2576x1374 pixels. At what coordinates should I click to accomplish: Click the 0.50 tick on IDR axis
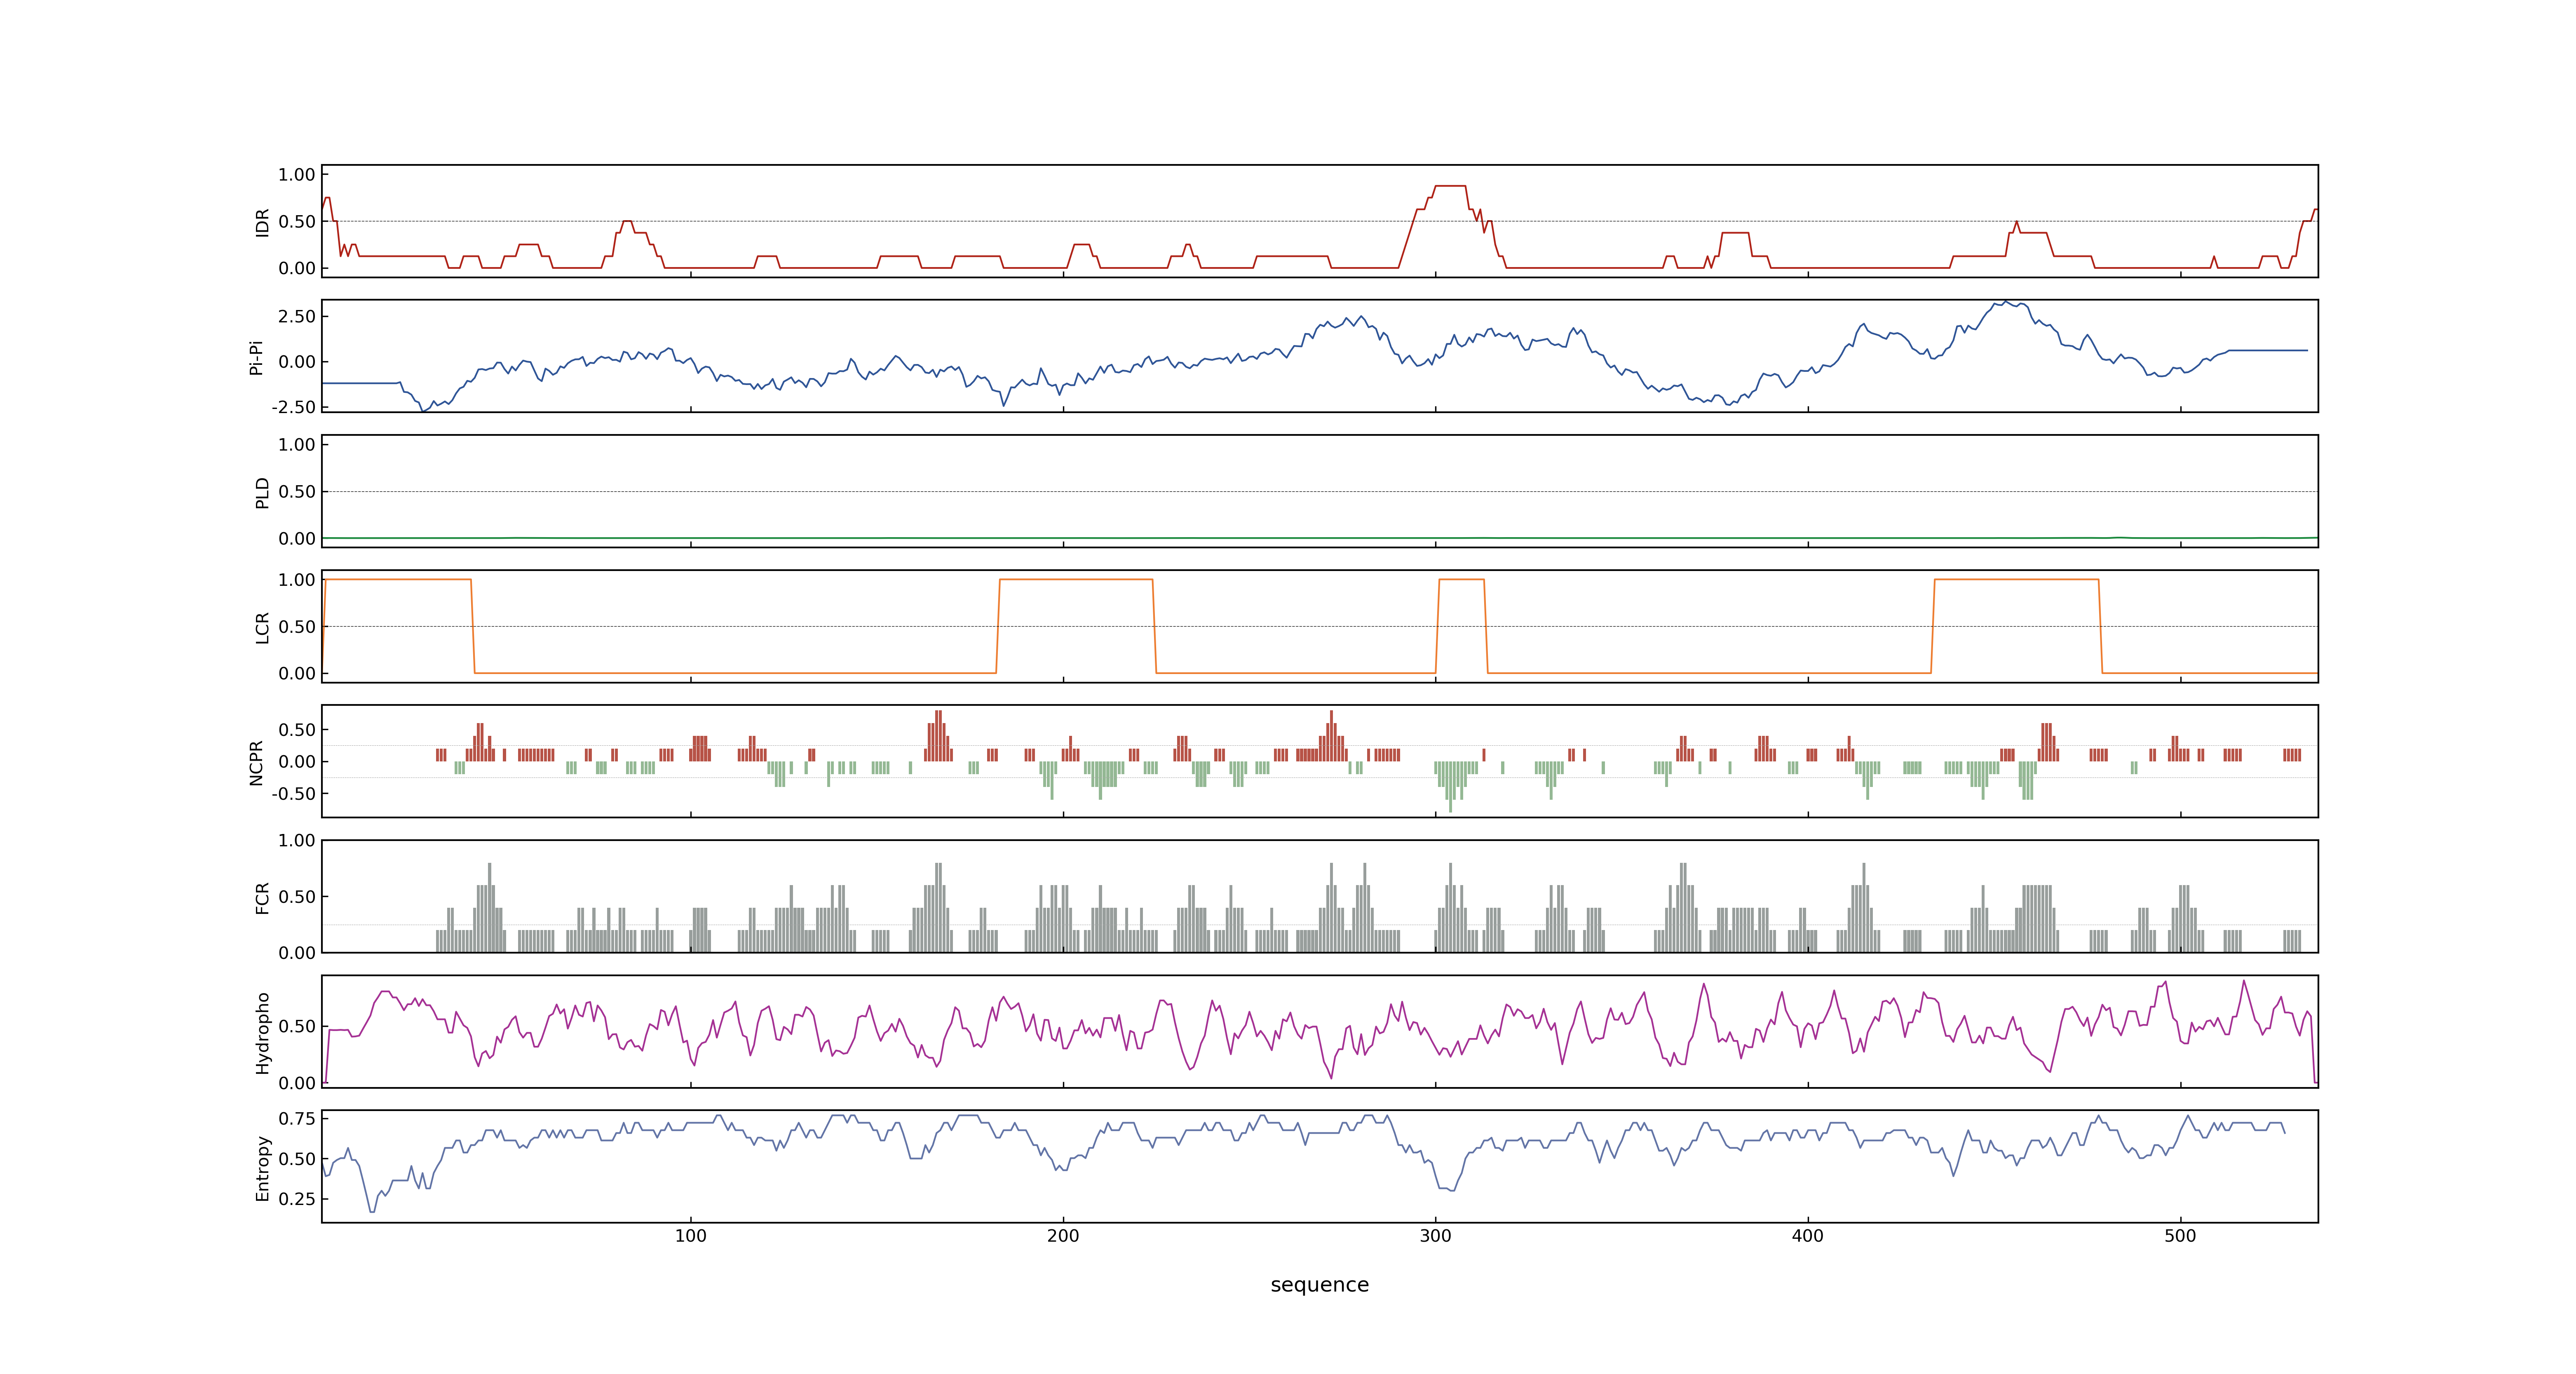tap(297, 222)
